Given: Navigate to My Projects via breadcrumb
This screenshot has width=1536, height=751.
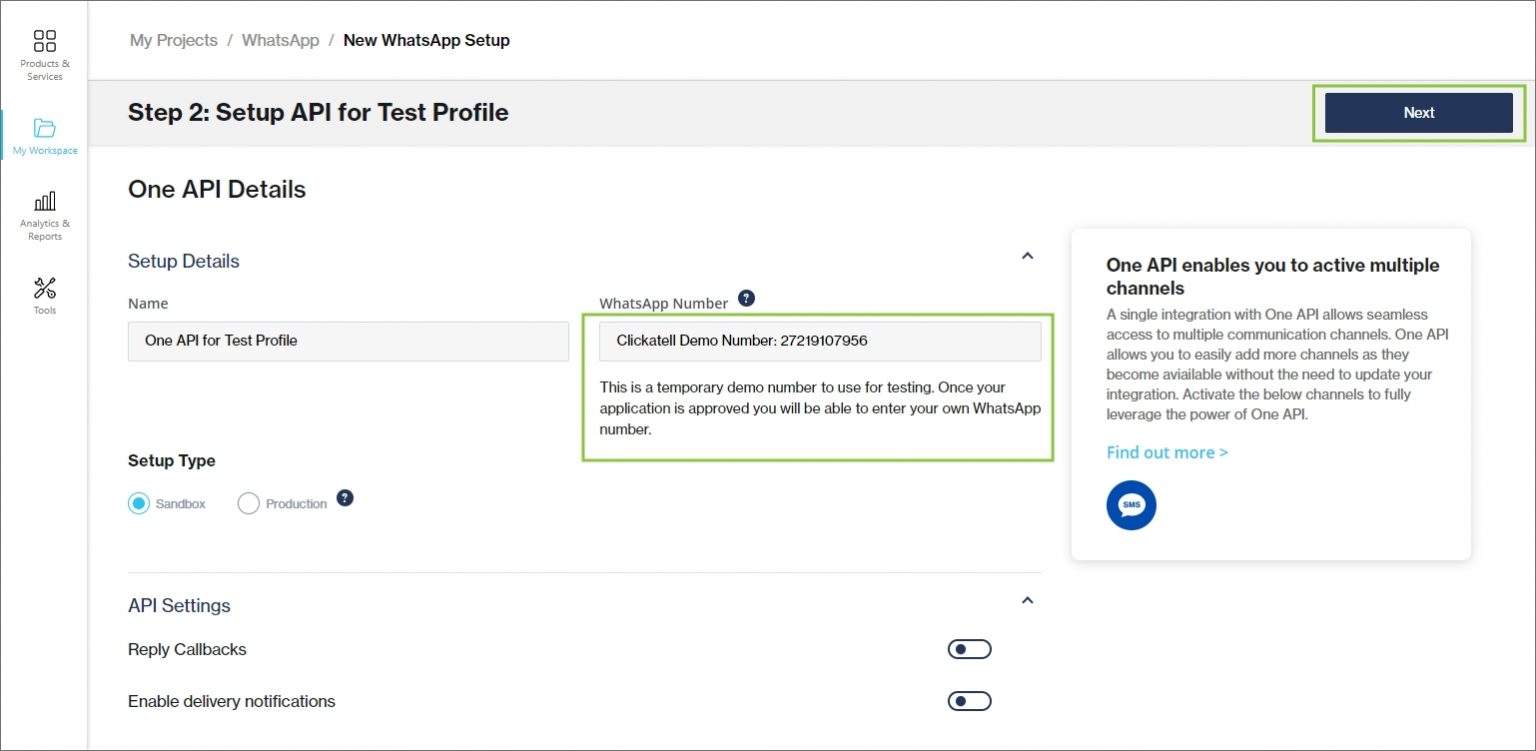Looking at the screenshot, I should point(172,40).
